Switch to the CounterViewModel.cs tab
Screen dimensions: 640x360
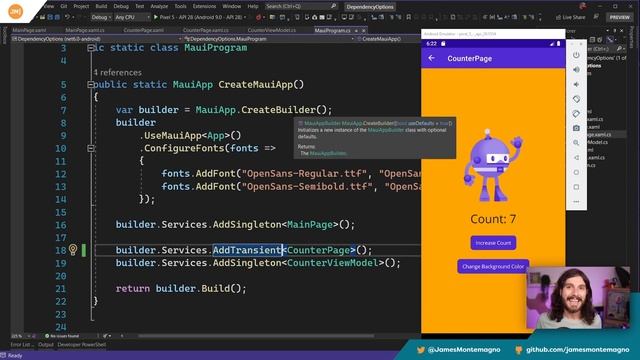coord(271,30)
